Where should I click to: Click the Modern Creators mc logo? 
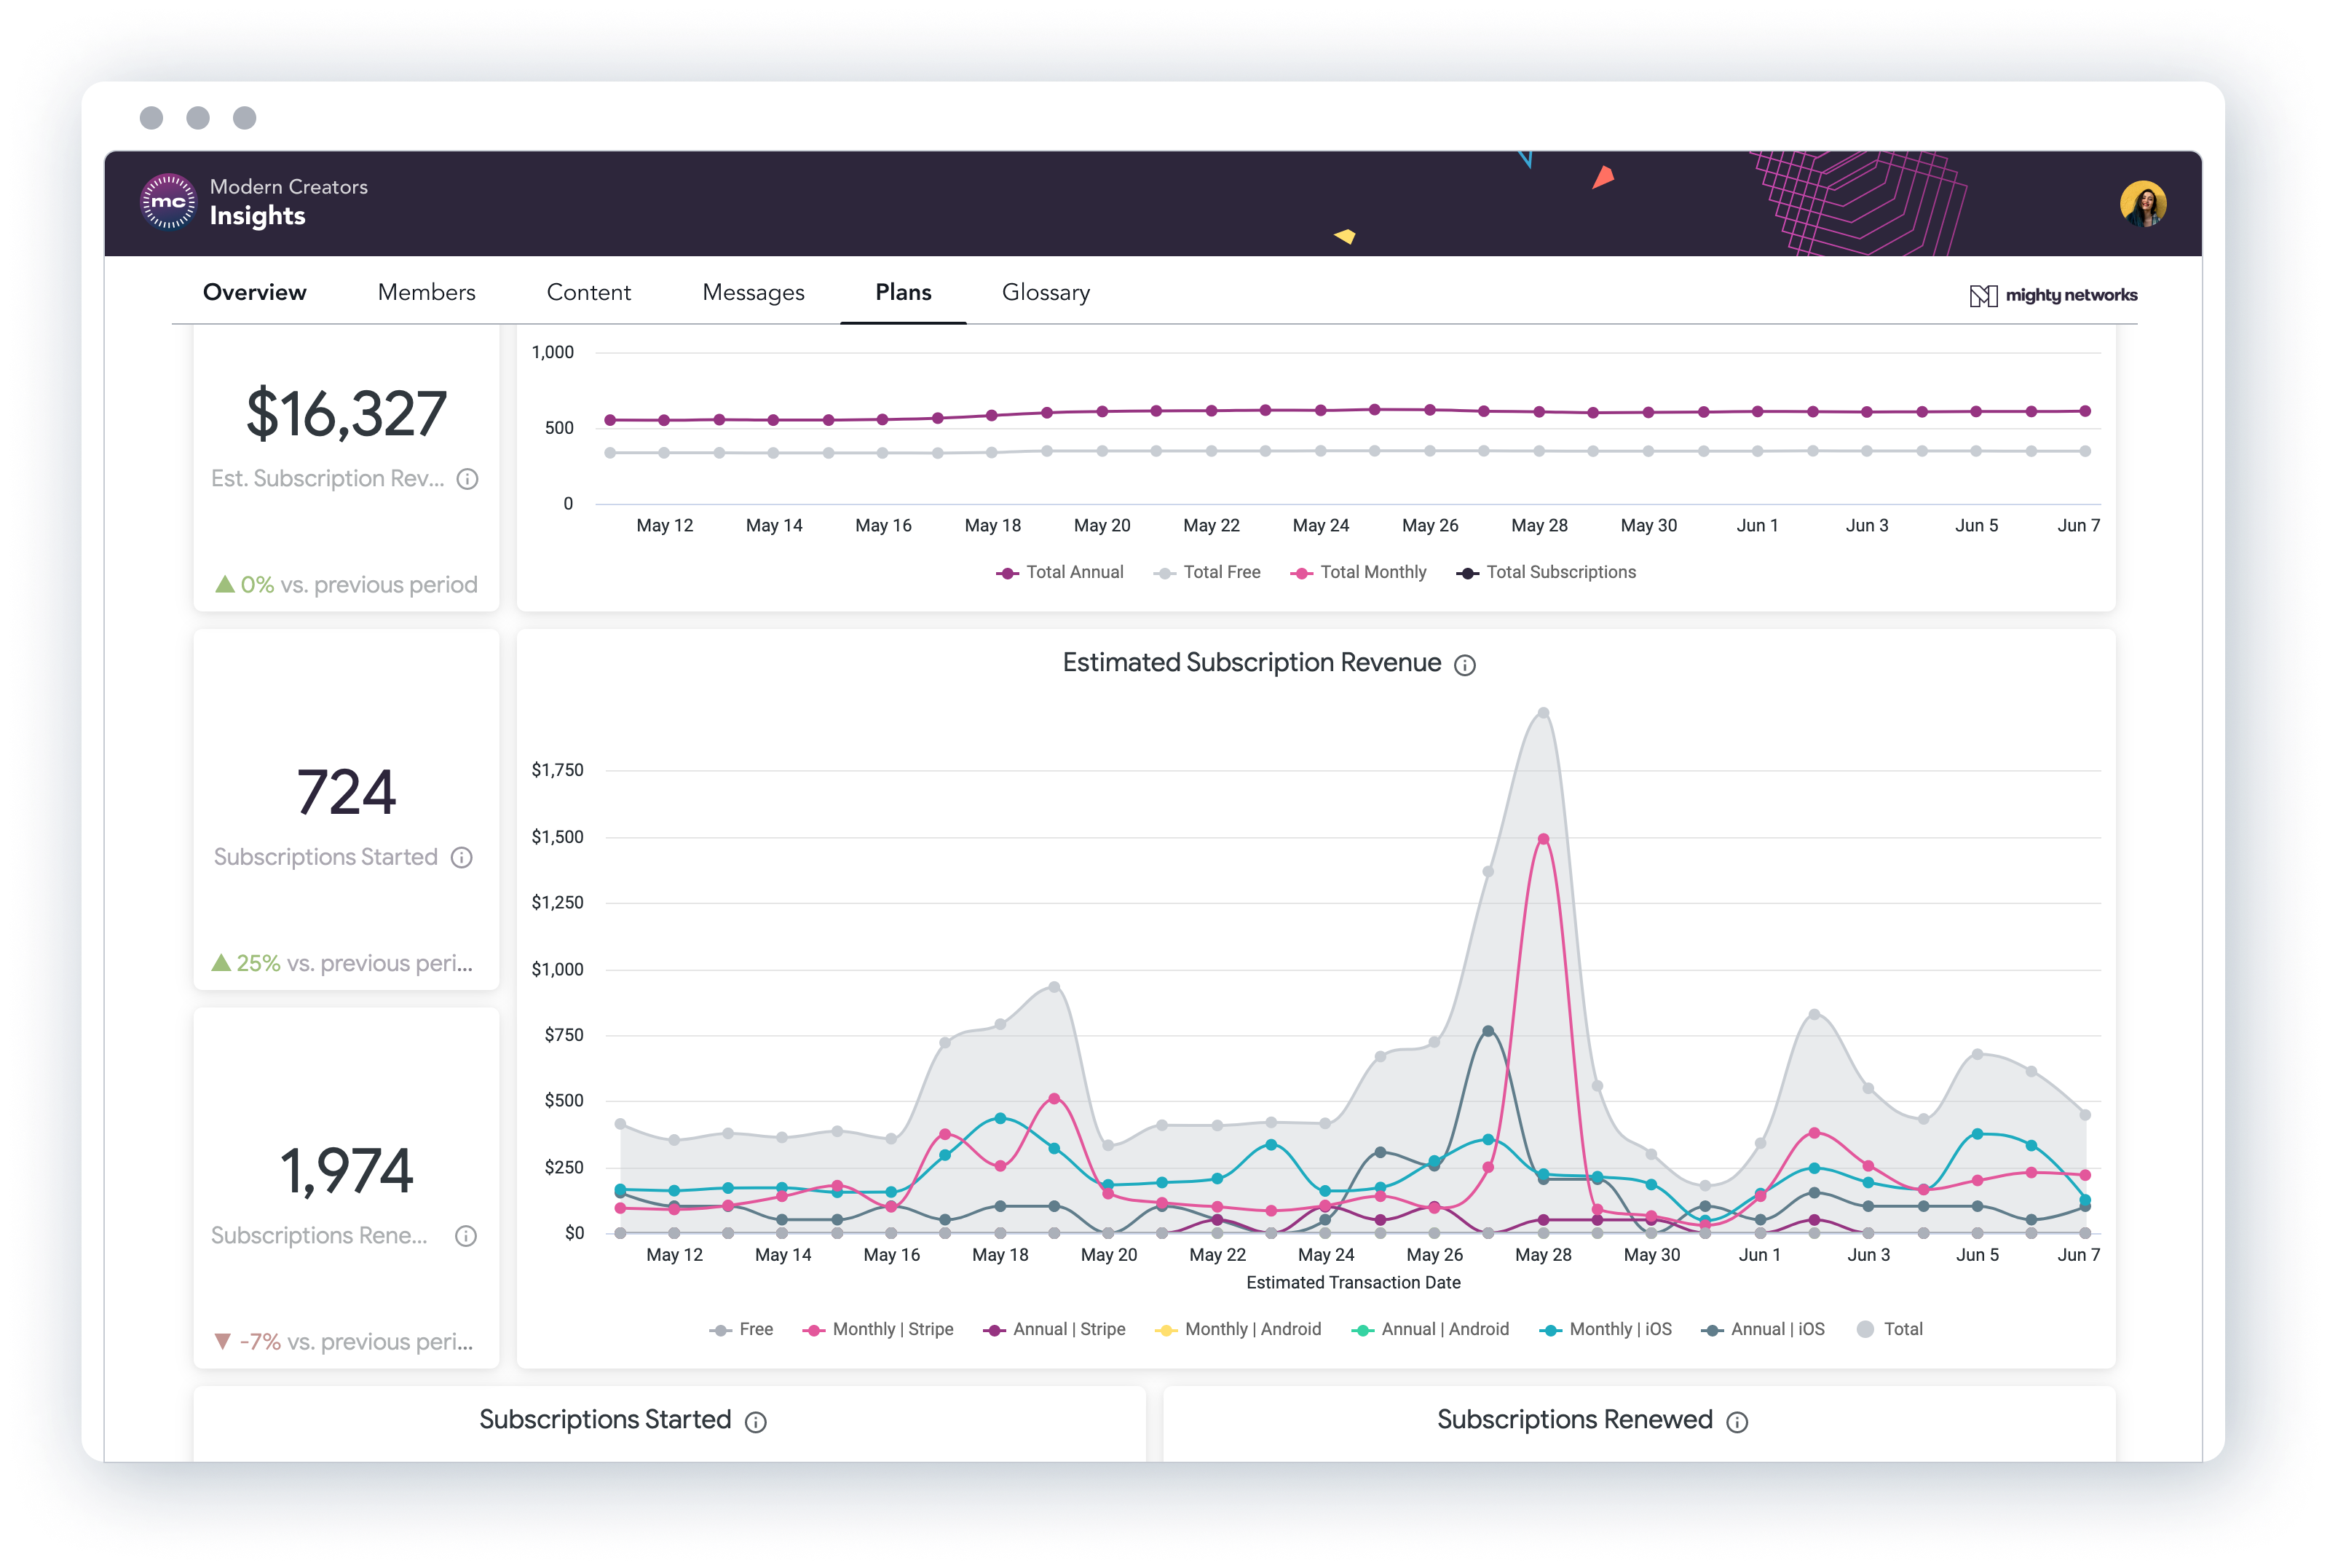168,202
